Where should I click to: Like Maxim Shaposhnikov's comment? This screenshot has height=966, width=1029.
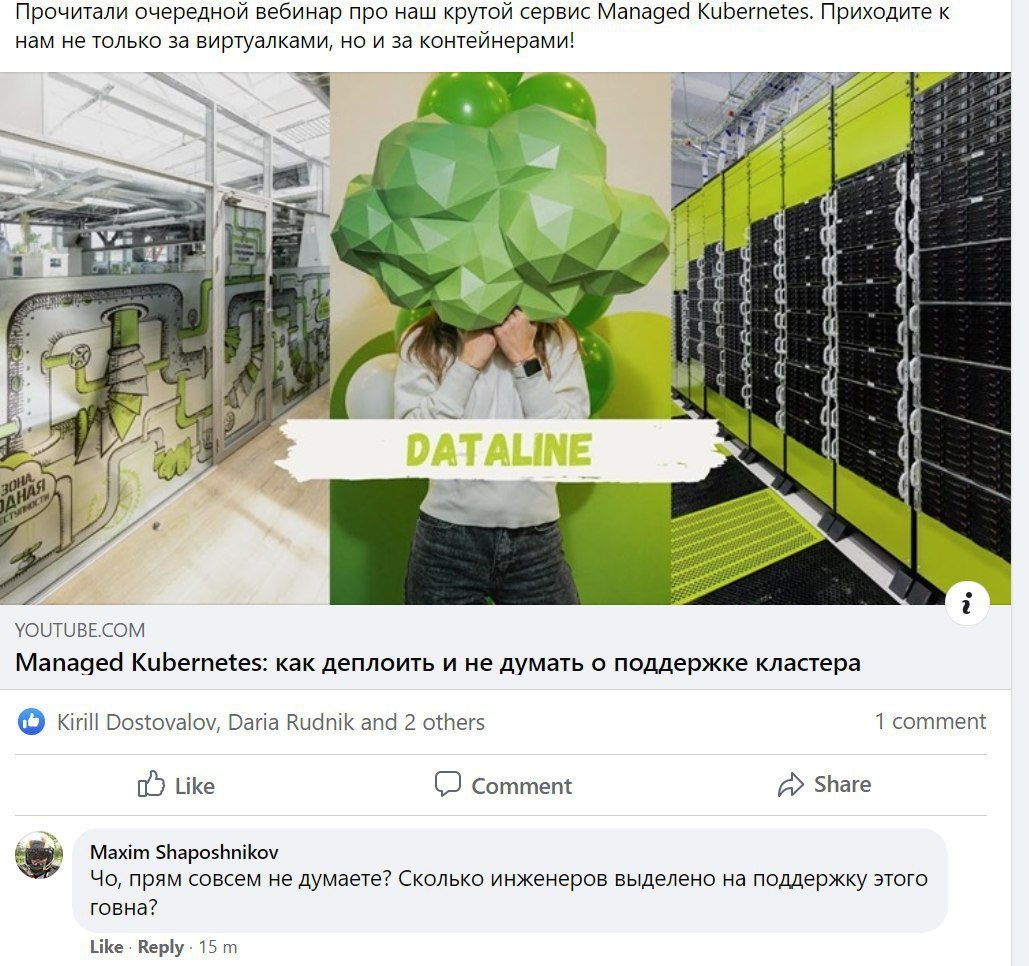106,947
